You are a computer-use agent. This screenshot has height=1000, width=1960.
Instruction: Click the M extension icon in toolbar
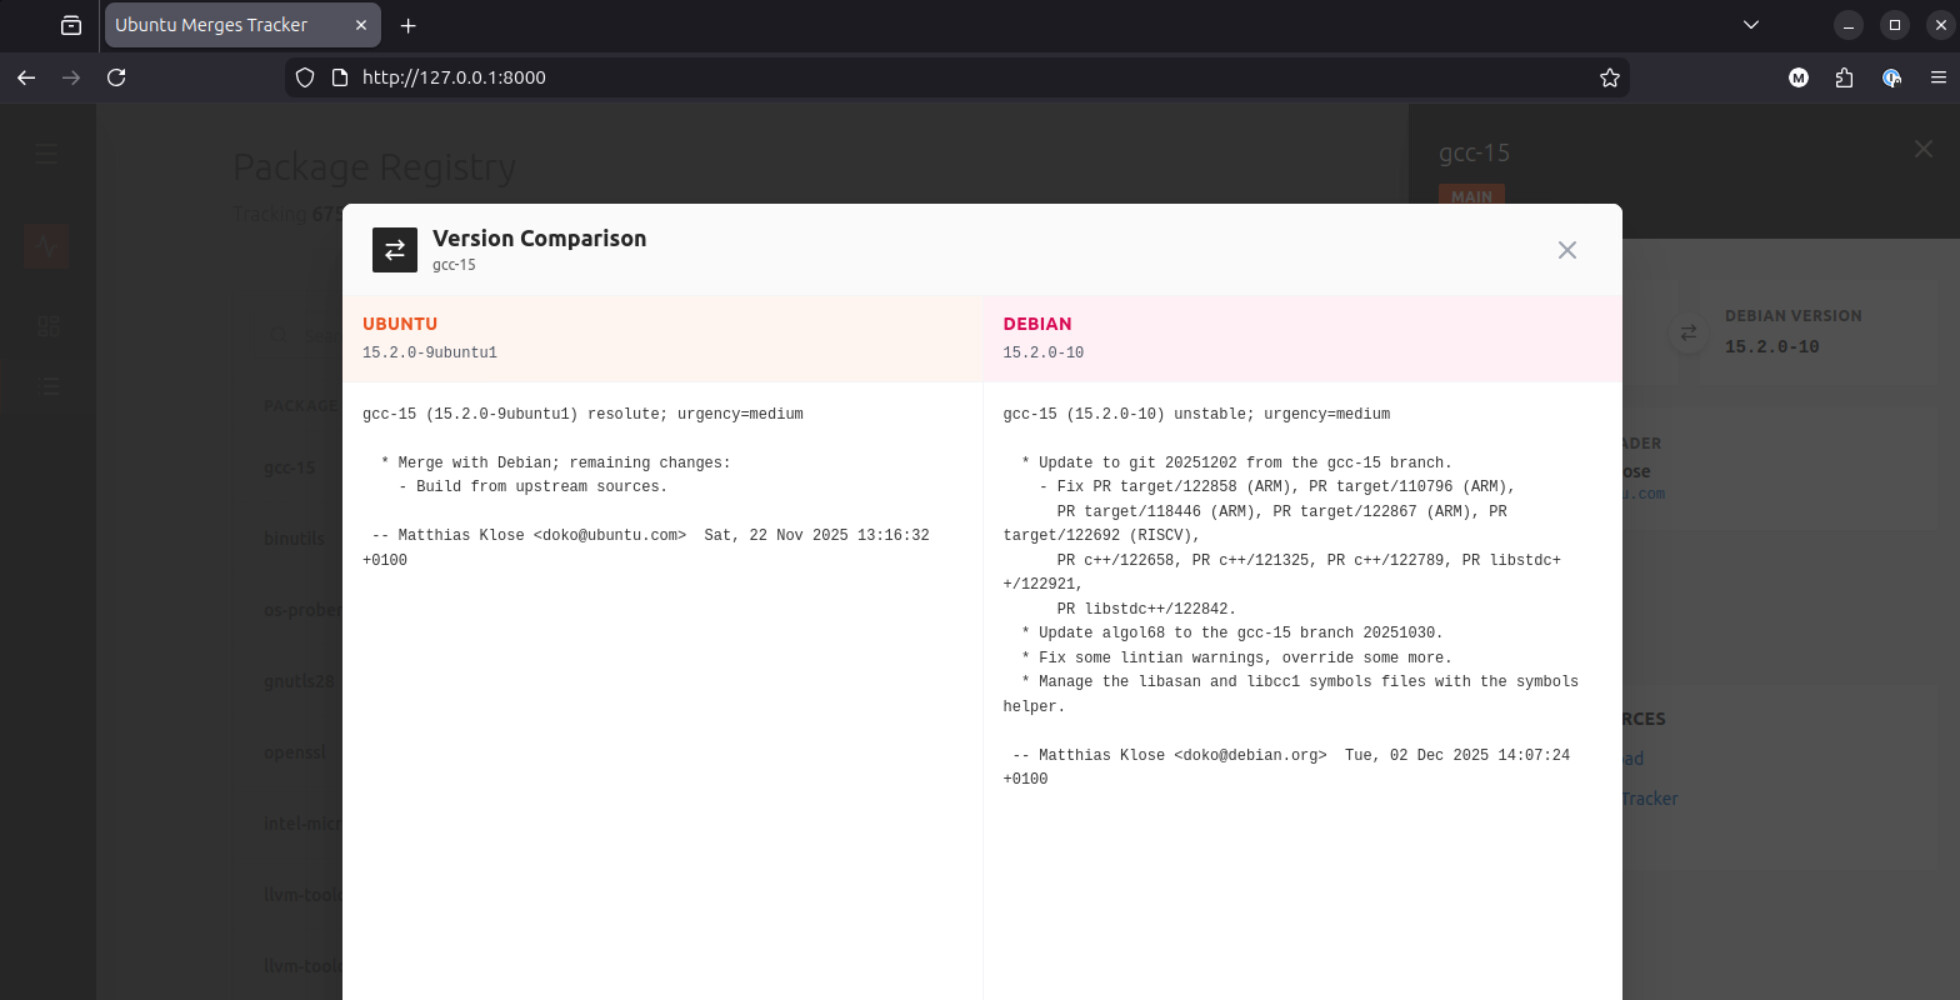(x=1798, y=78)
